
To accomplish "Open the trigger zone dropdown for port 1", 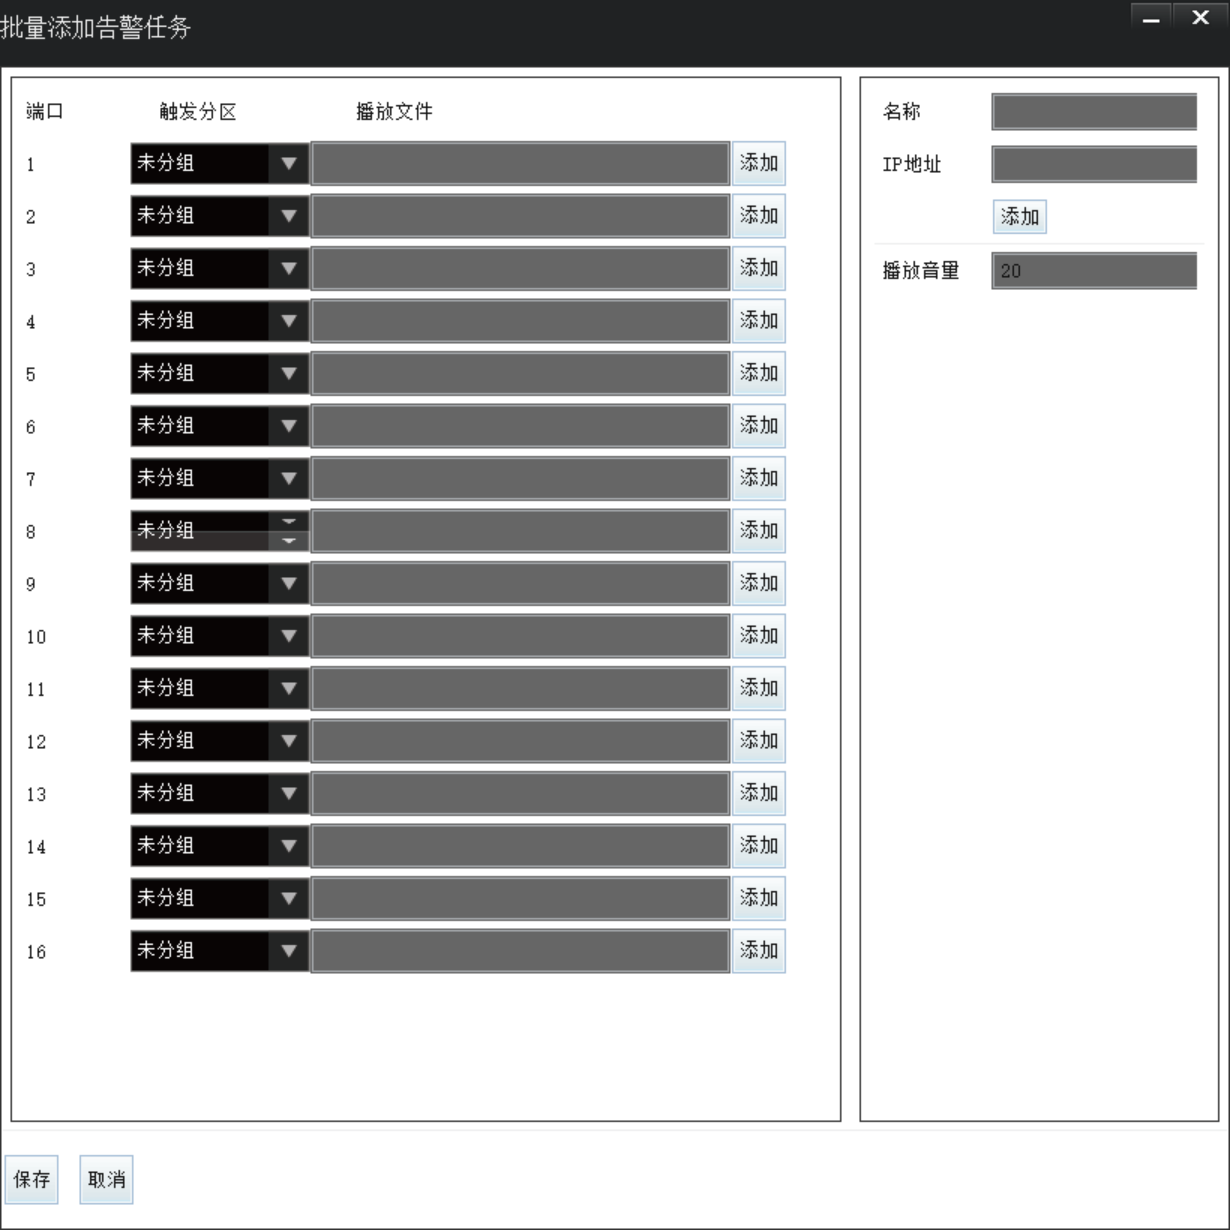I will [290, 164].
